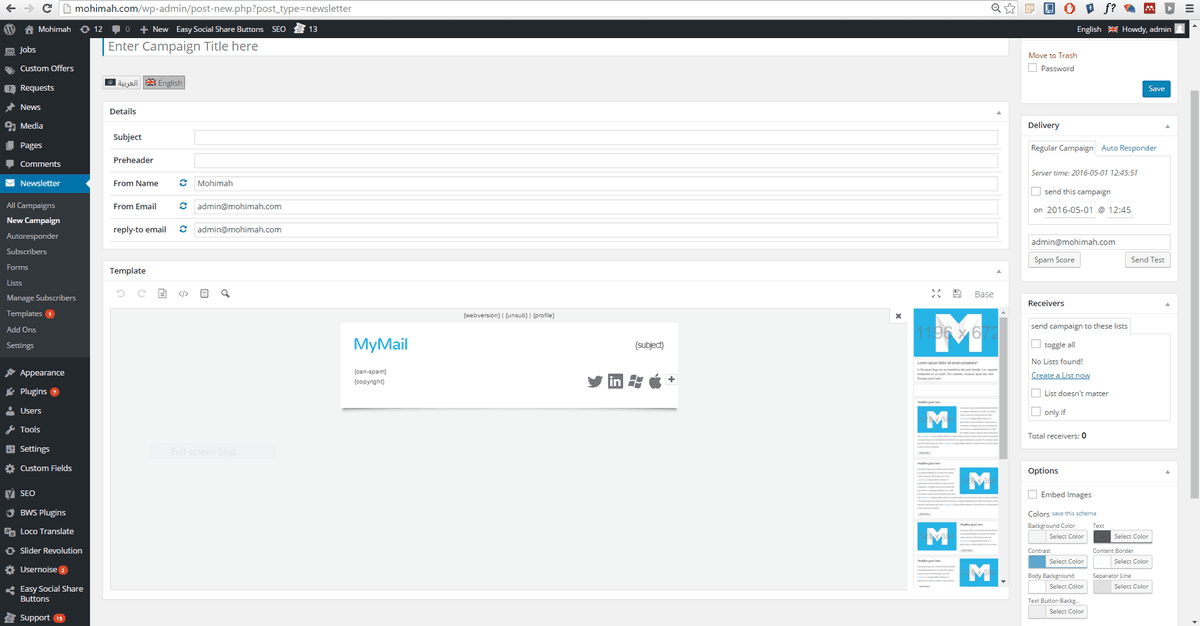
Task: Check the only if checkbox
Action: (x=1036, y=411)
